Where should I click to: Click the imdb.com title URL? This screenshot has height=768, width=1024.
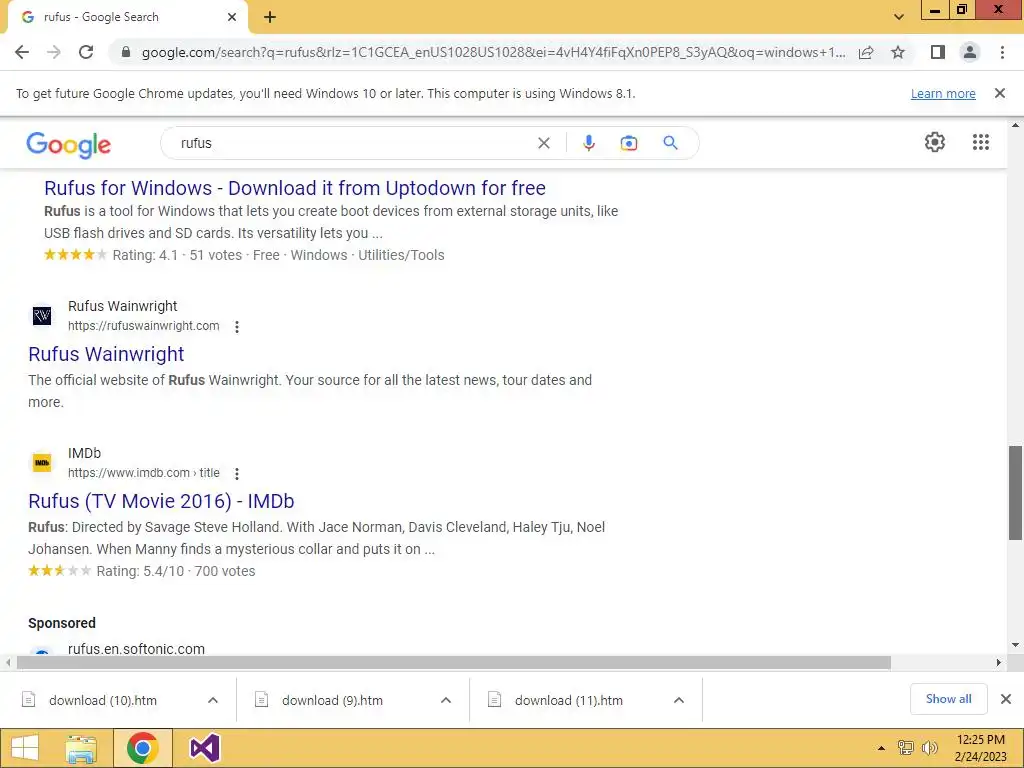pos(144,473)
